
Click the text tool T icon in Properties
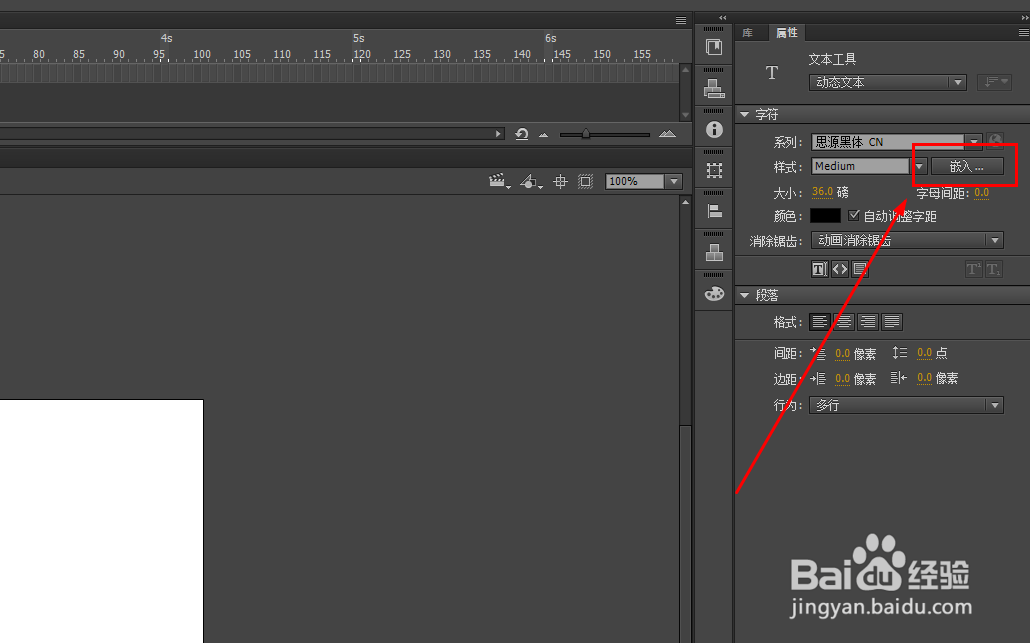click(x=772, y=72)
